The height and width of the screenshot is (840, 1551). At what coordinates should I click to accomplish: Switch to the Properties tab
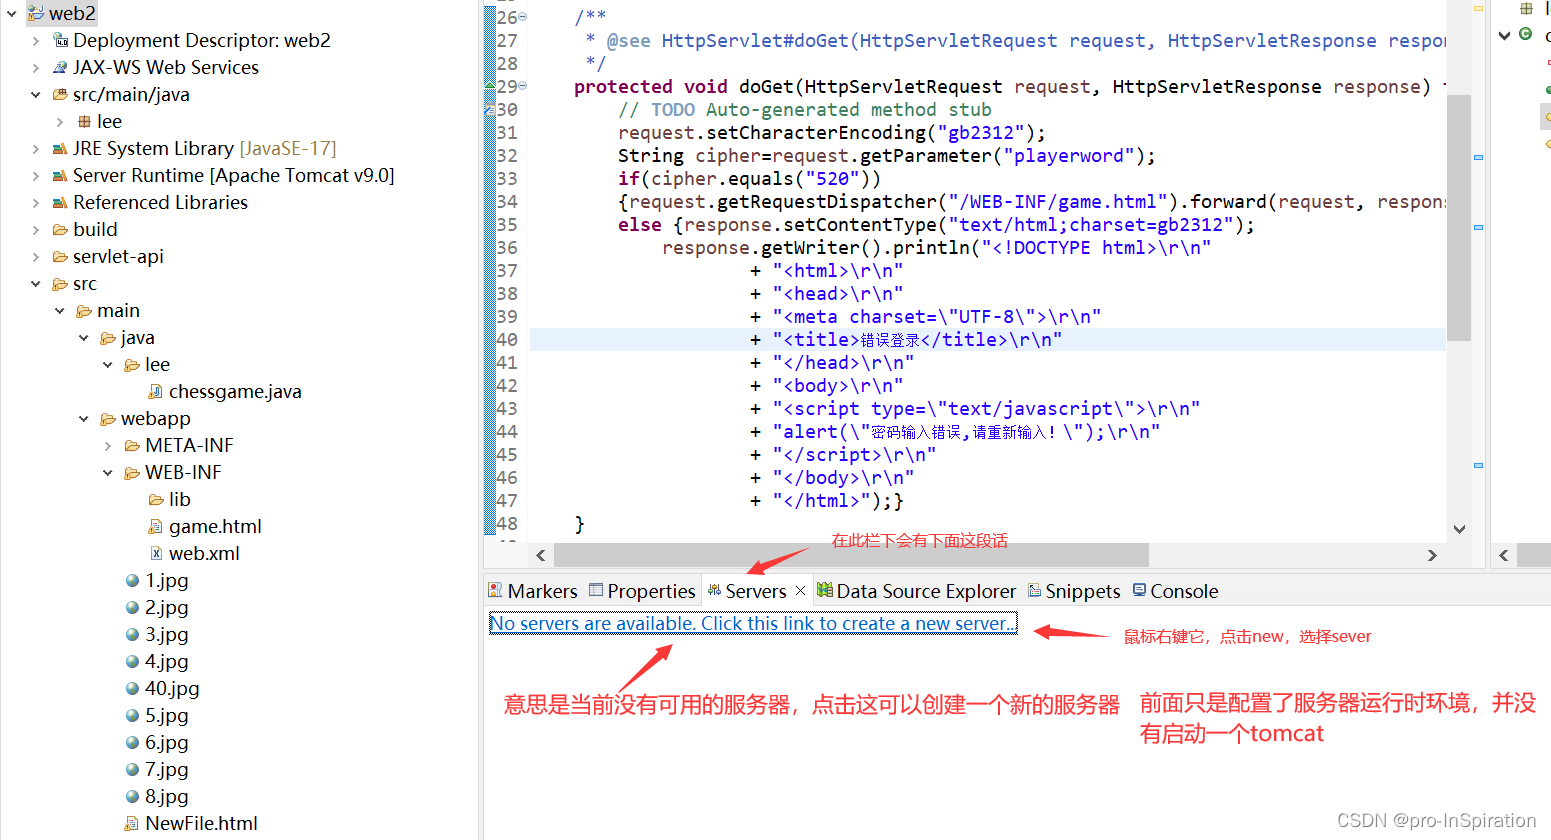(642, 591)
